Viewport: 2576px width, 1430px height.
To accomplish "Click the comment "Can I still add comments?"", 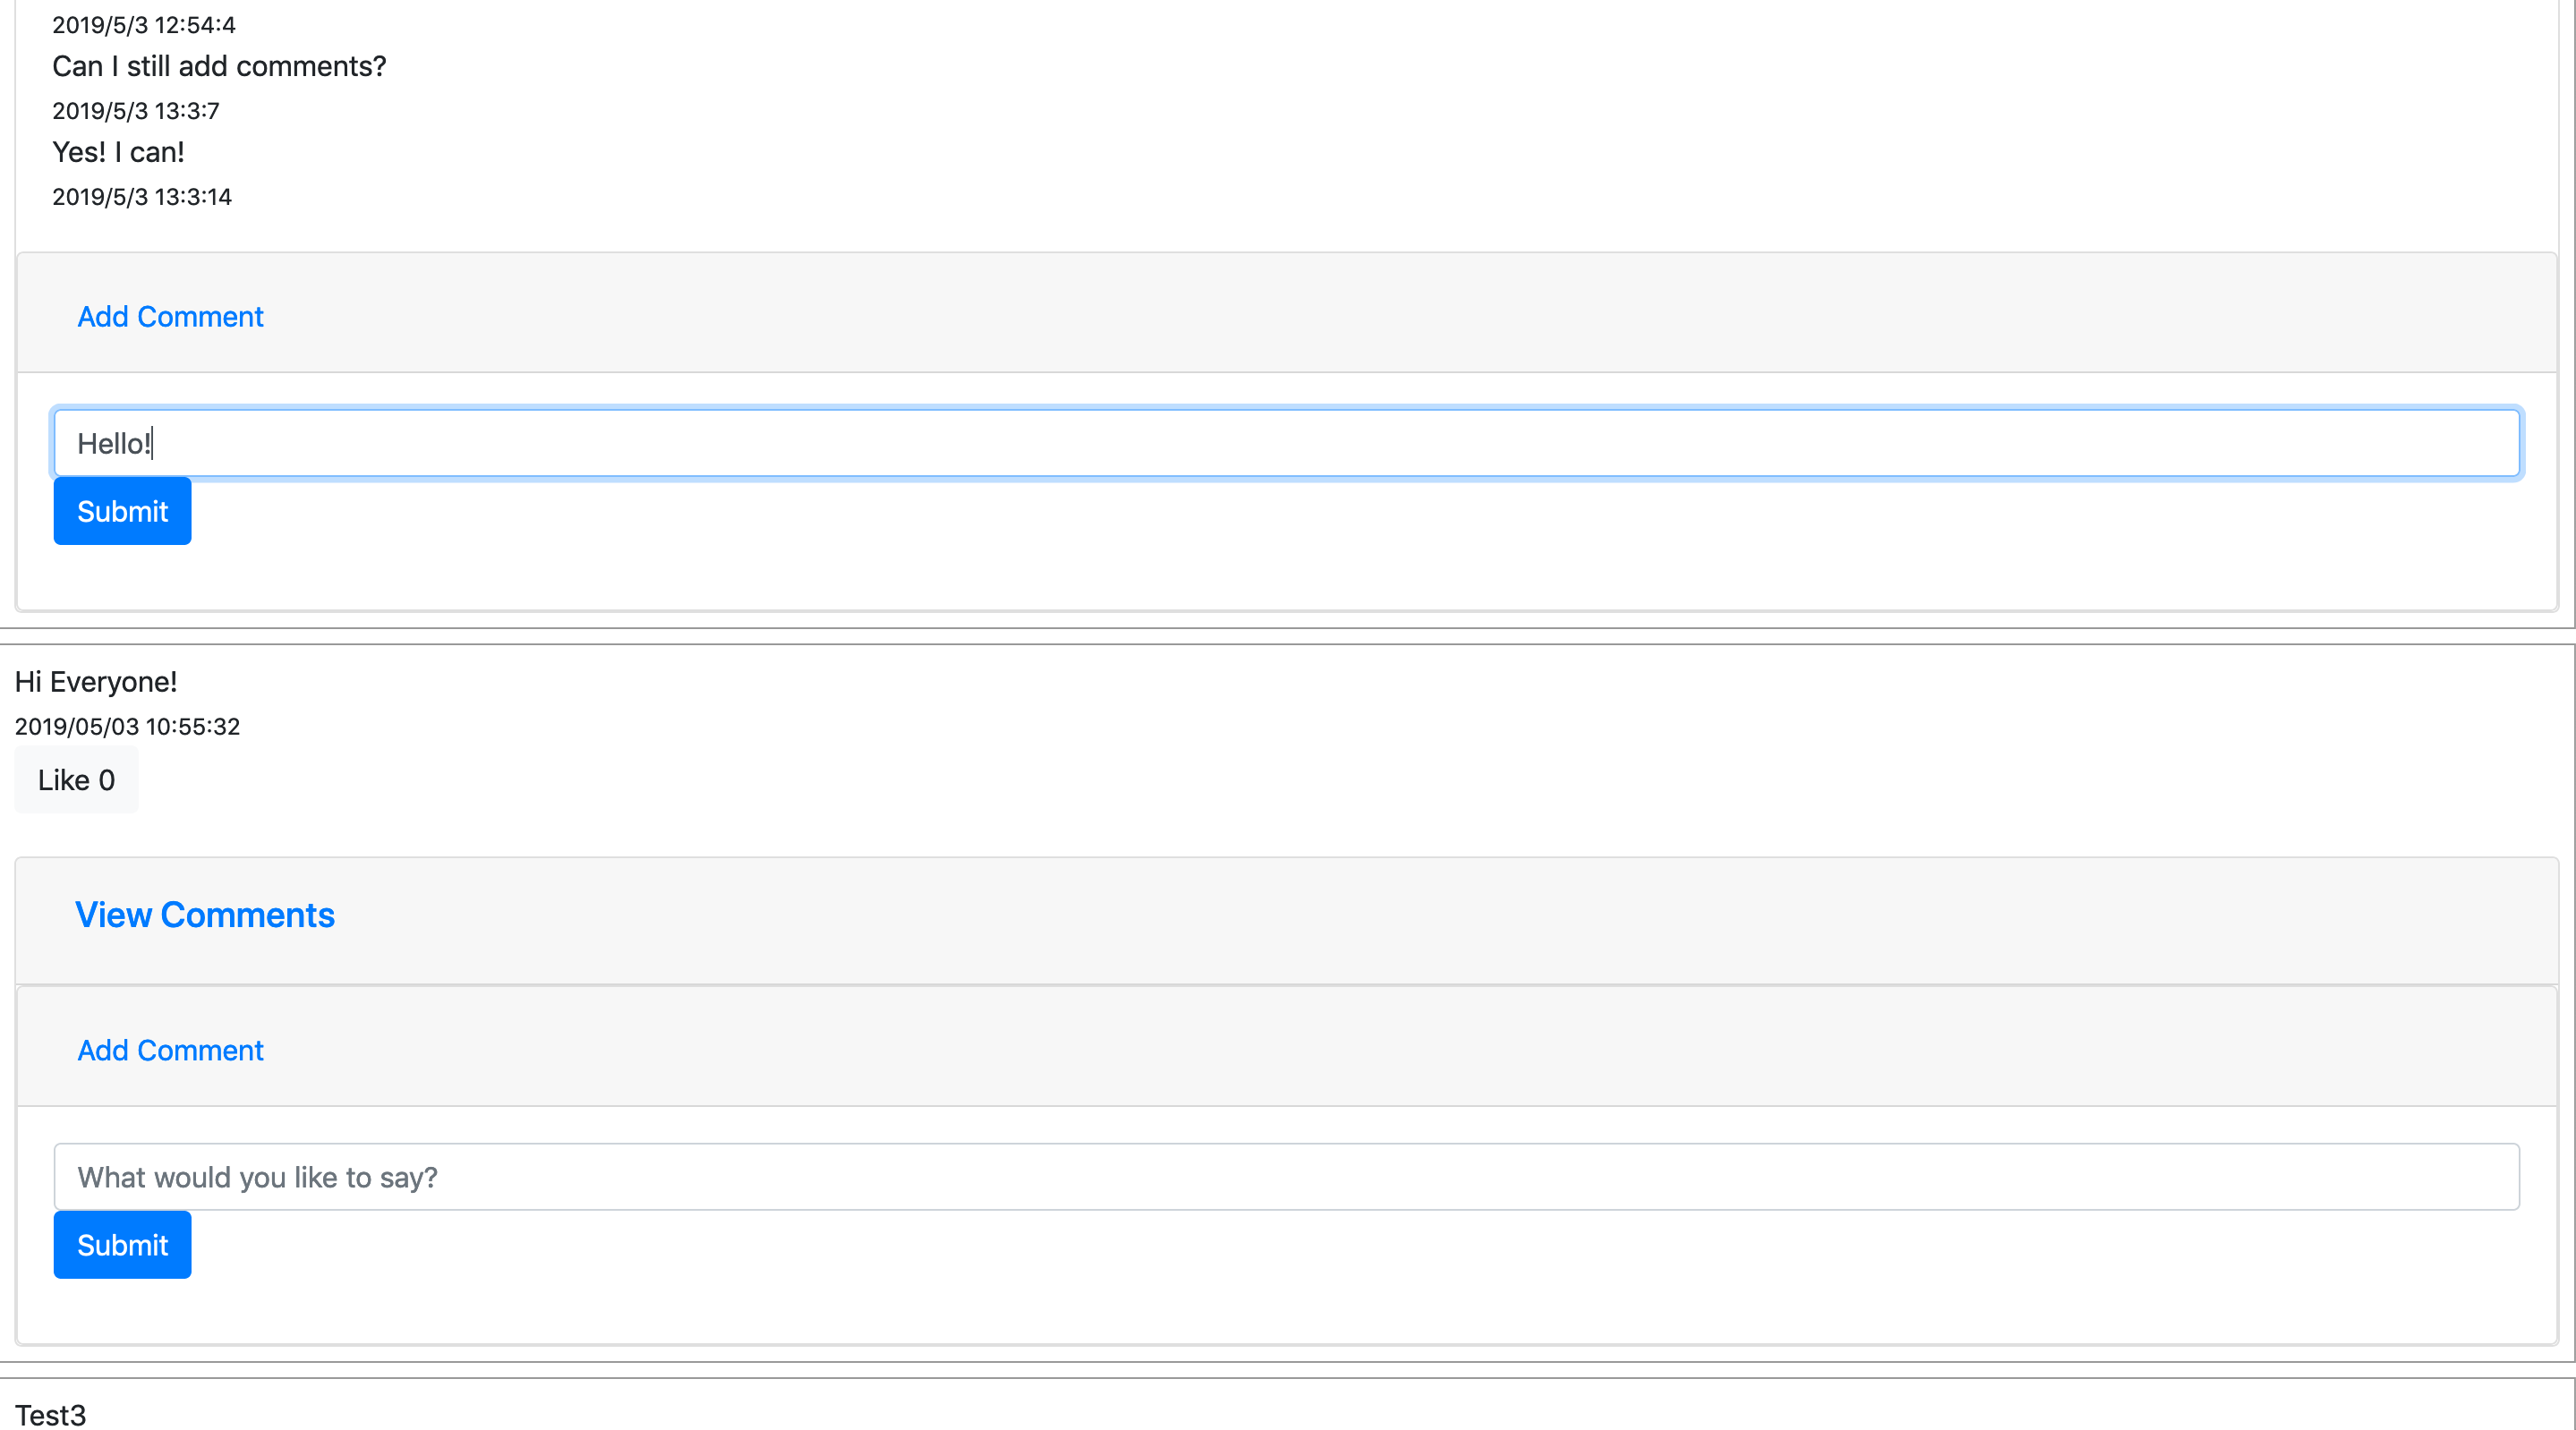I will click(x=219, y=66).
